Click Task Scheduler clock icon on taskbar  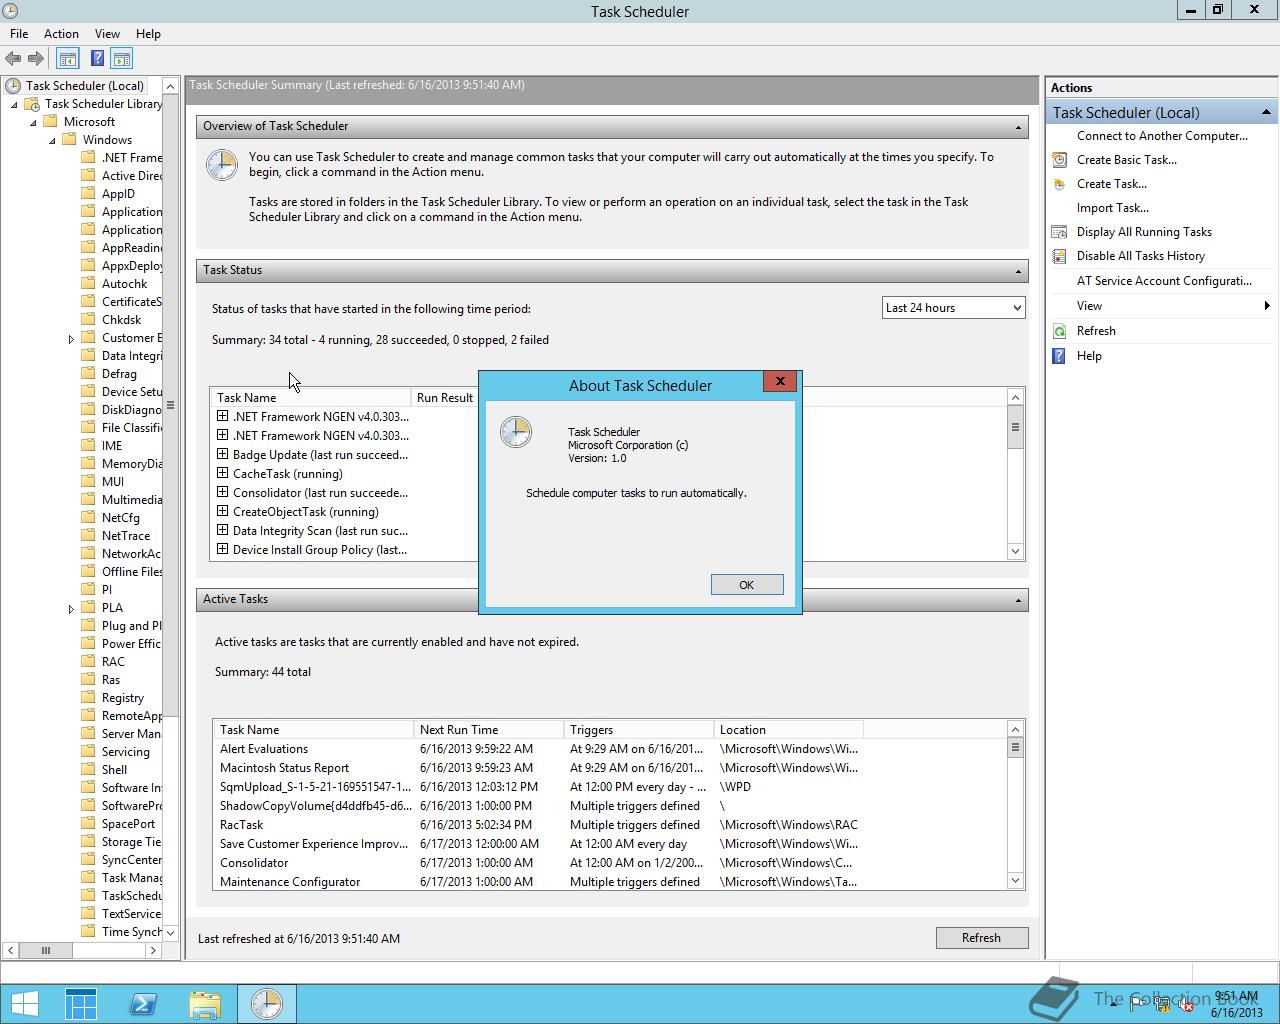point(267,1004)
